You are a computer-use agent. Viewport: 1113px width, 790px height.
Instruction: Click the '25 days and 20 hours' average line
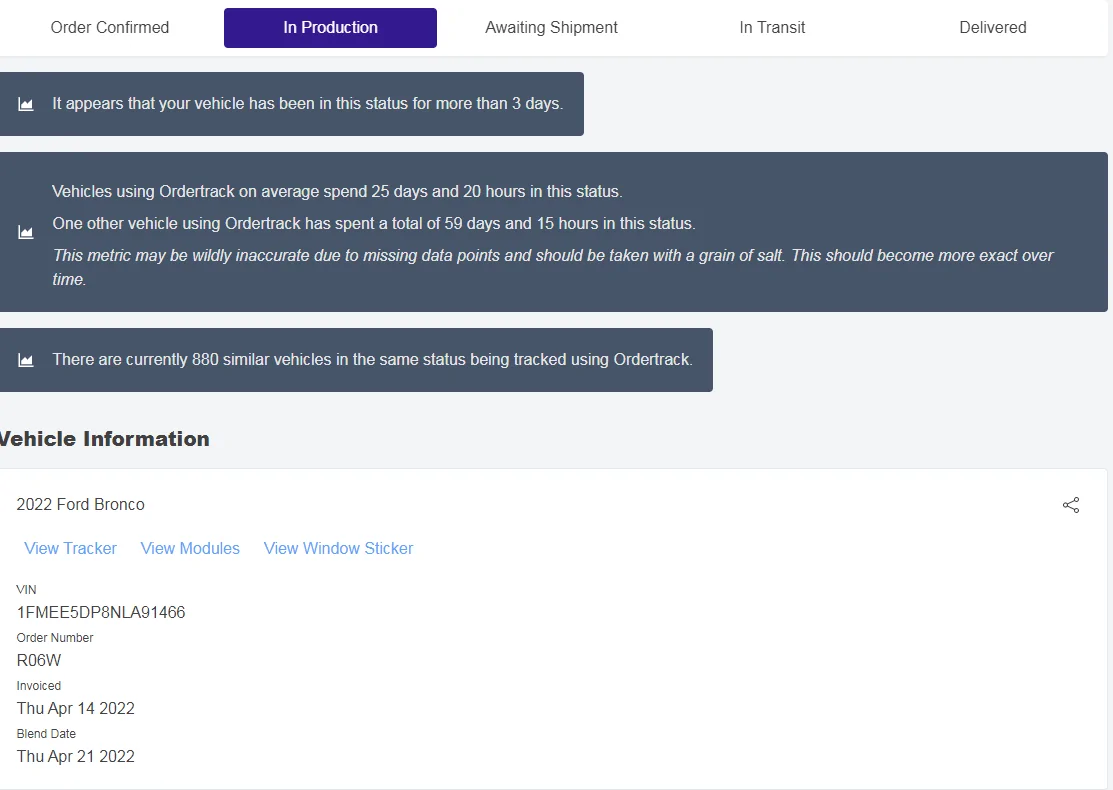click(337, 192)
